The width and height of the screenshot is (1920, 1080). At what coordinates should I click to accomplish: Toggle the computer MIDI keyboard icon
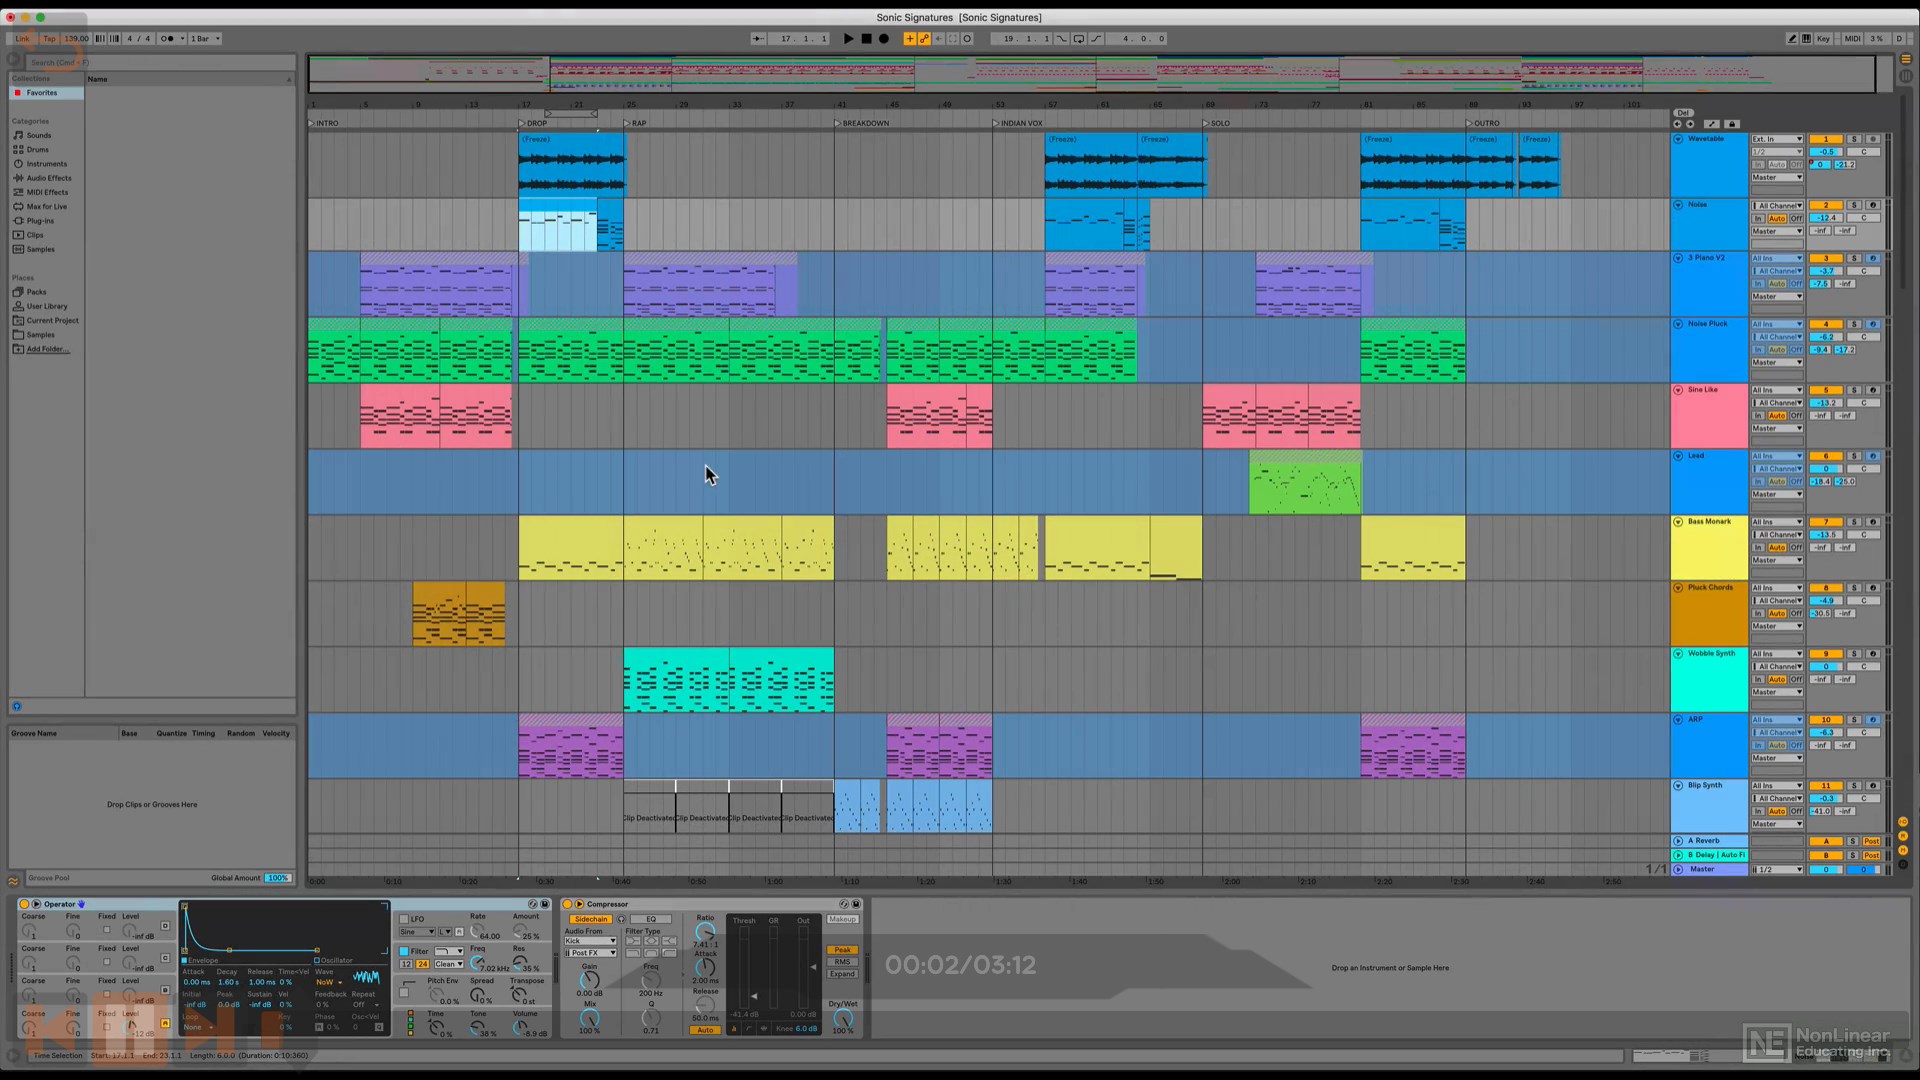point(1806,39)
